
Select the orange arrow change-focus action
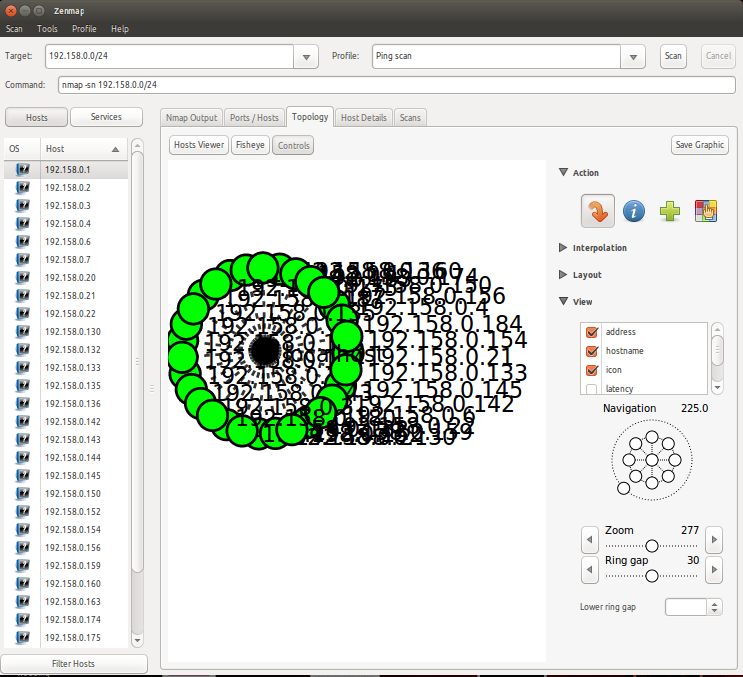tap(598, 211)
